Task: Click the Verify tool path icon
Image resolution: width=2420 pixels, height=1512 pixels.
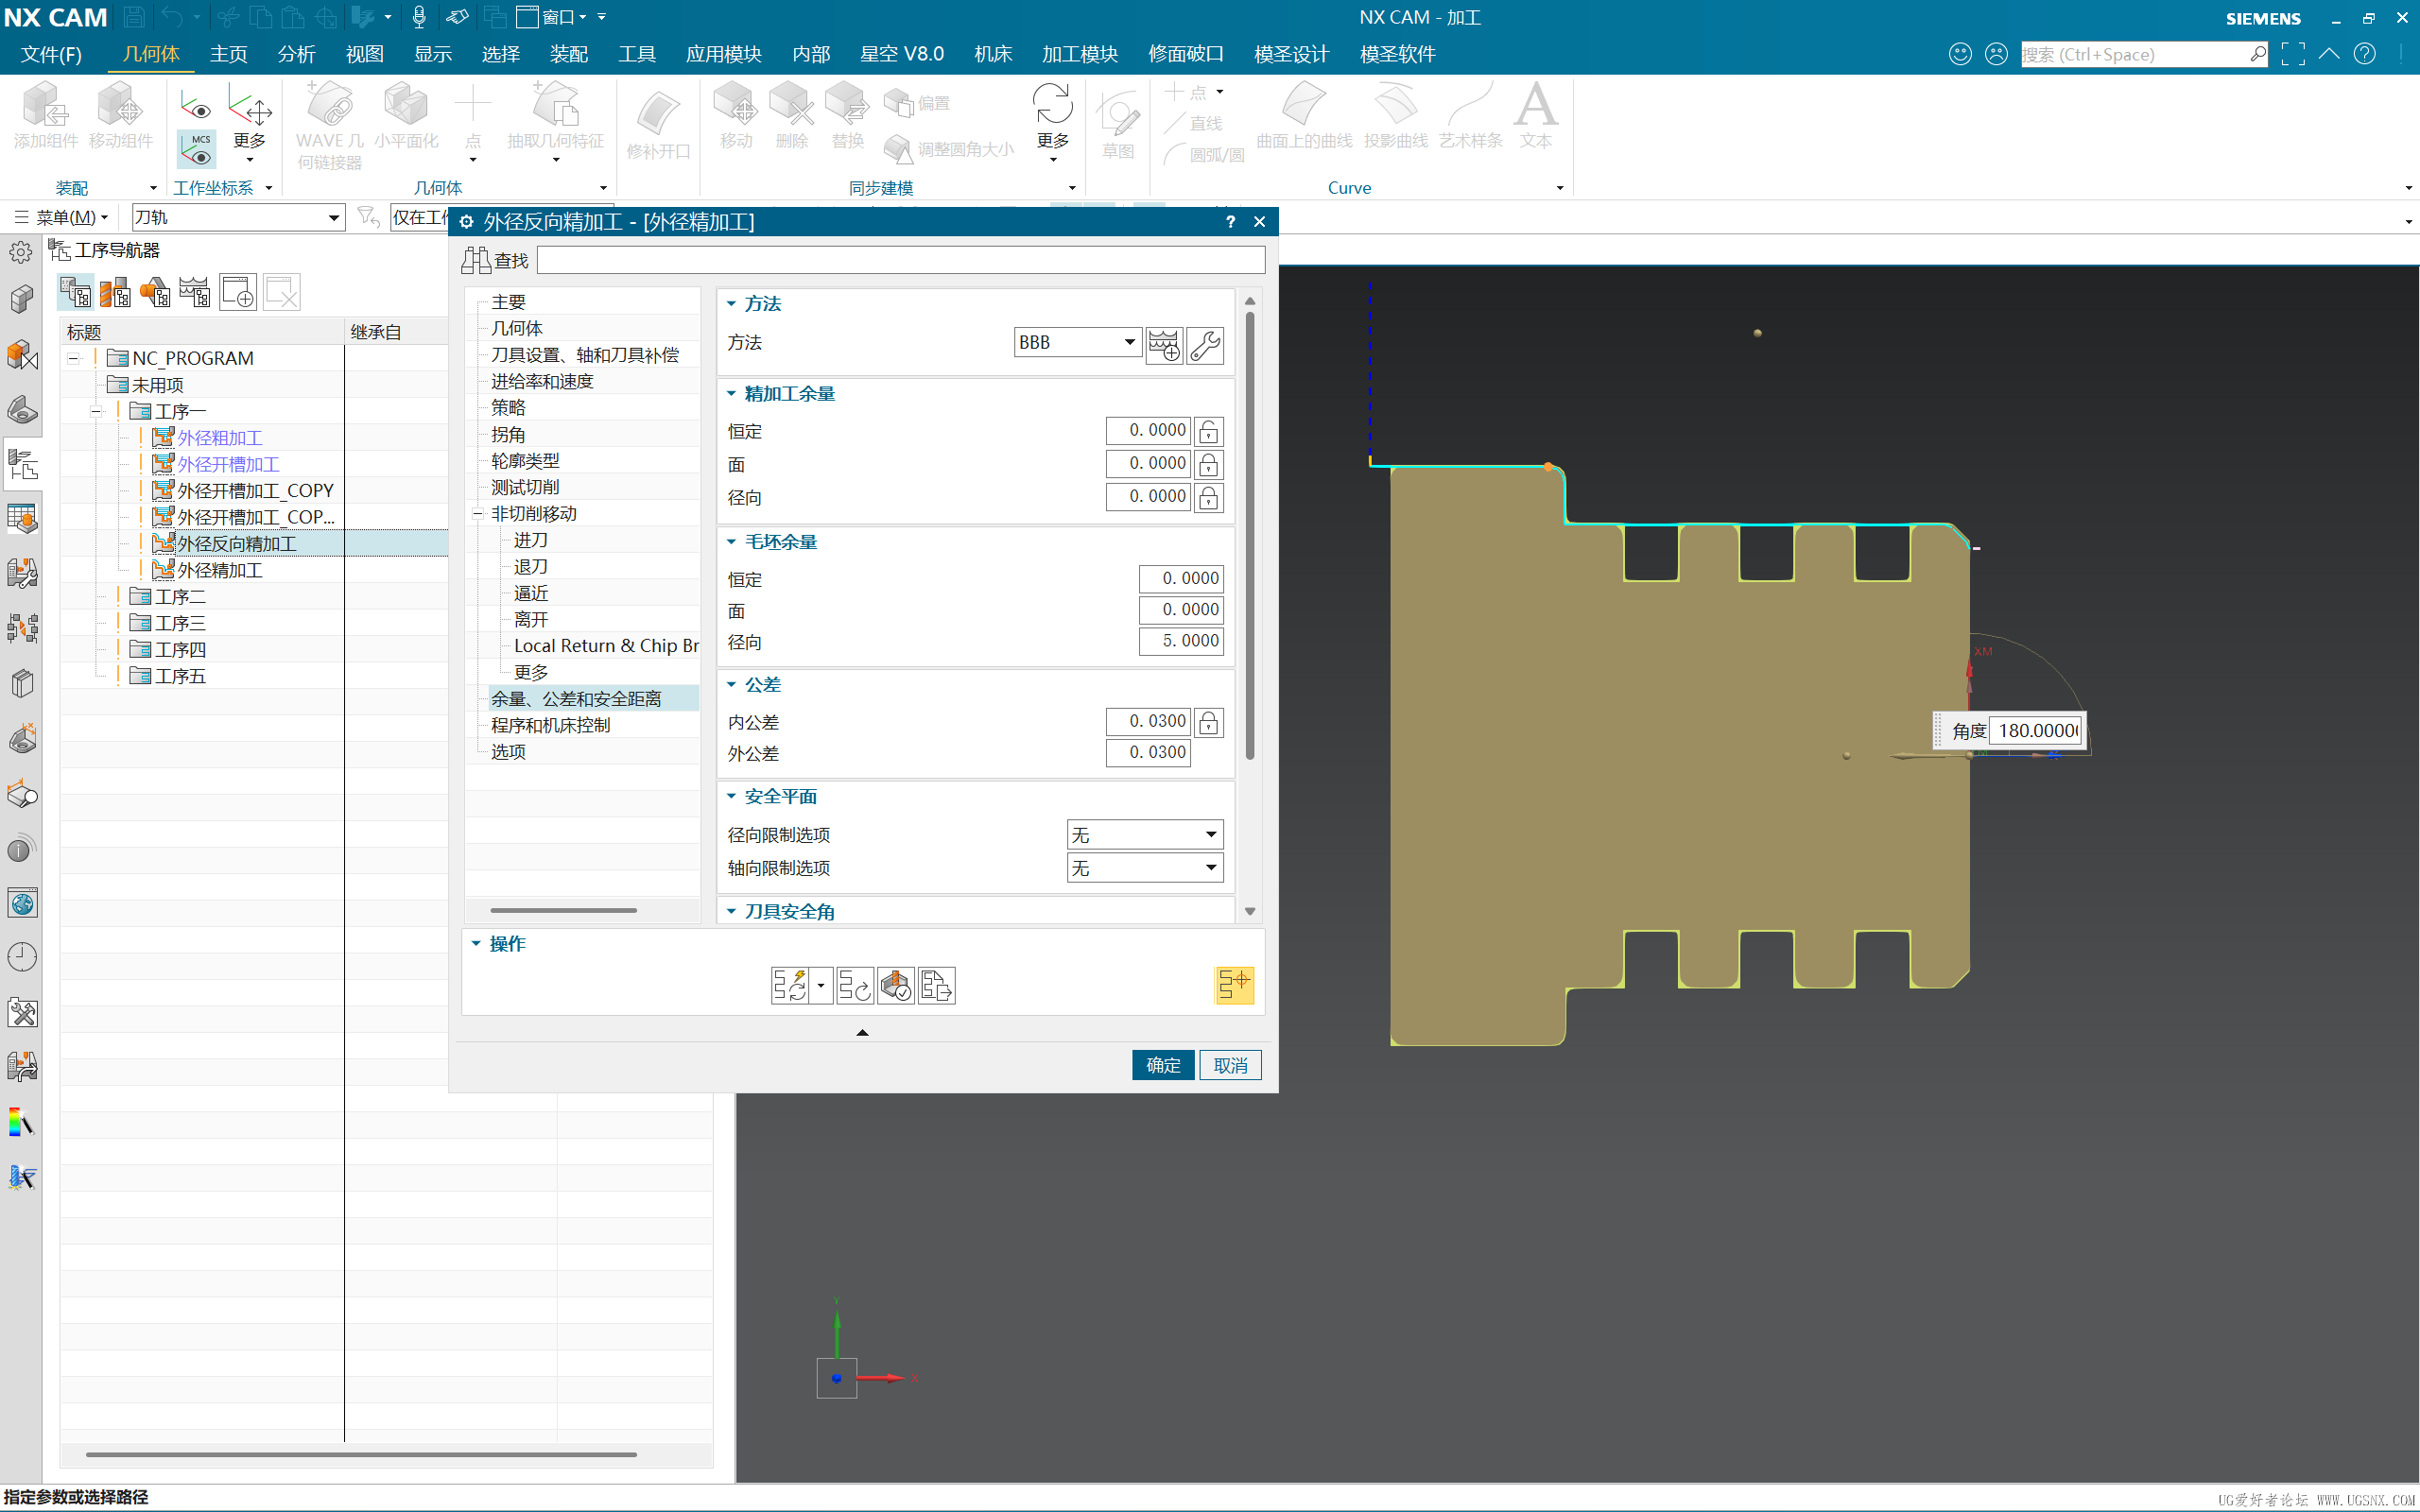Action: pyautogui.click(x=896, y=985)
